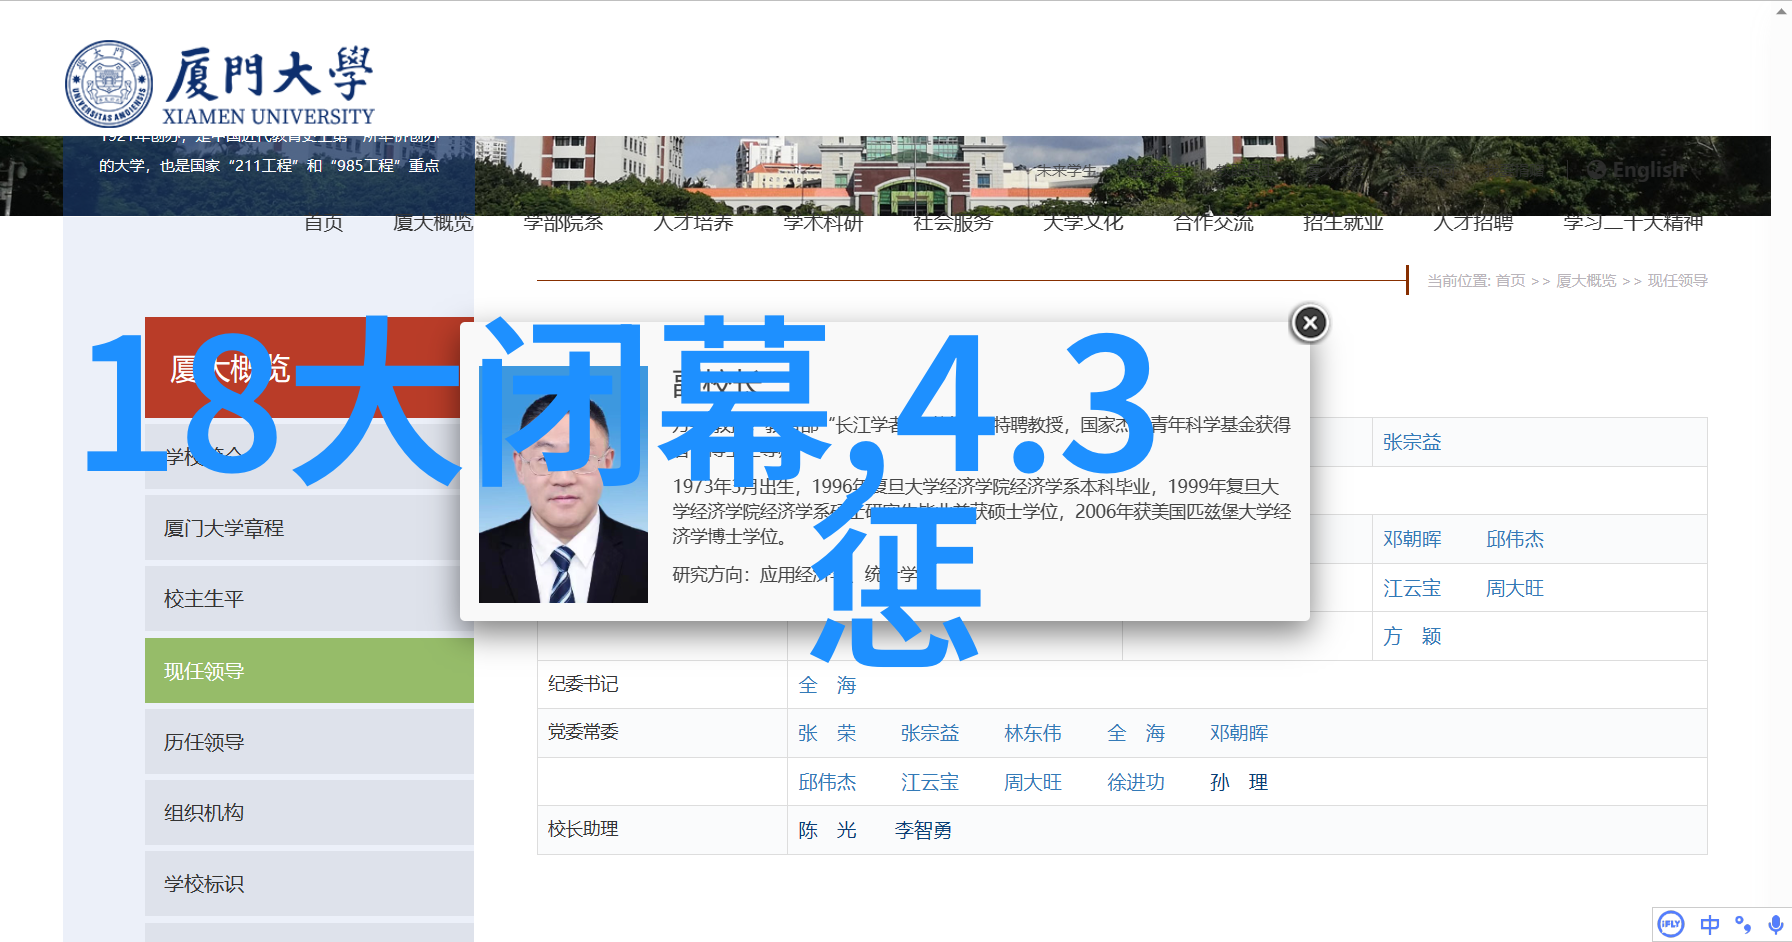Click the 研究方向 line in the popup
Screen dimensions: 1792x942
click(x=795, y=574)
